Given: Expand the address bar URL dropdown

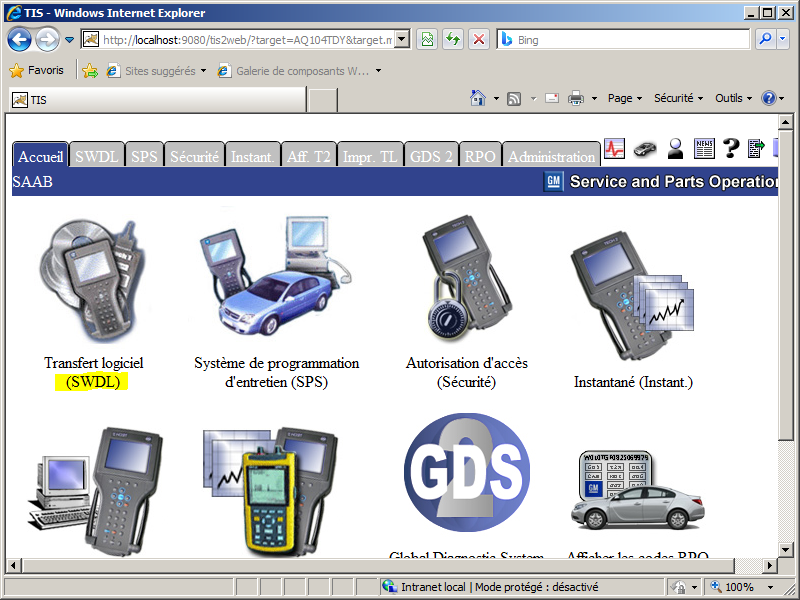Looking at the screenshot, I should tap(402, 39).
